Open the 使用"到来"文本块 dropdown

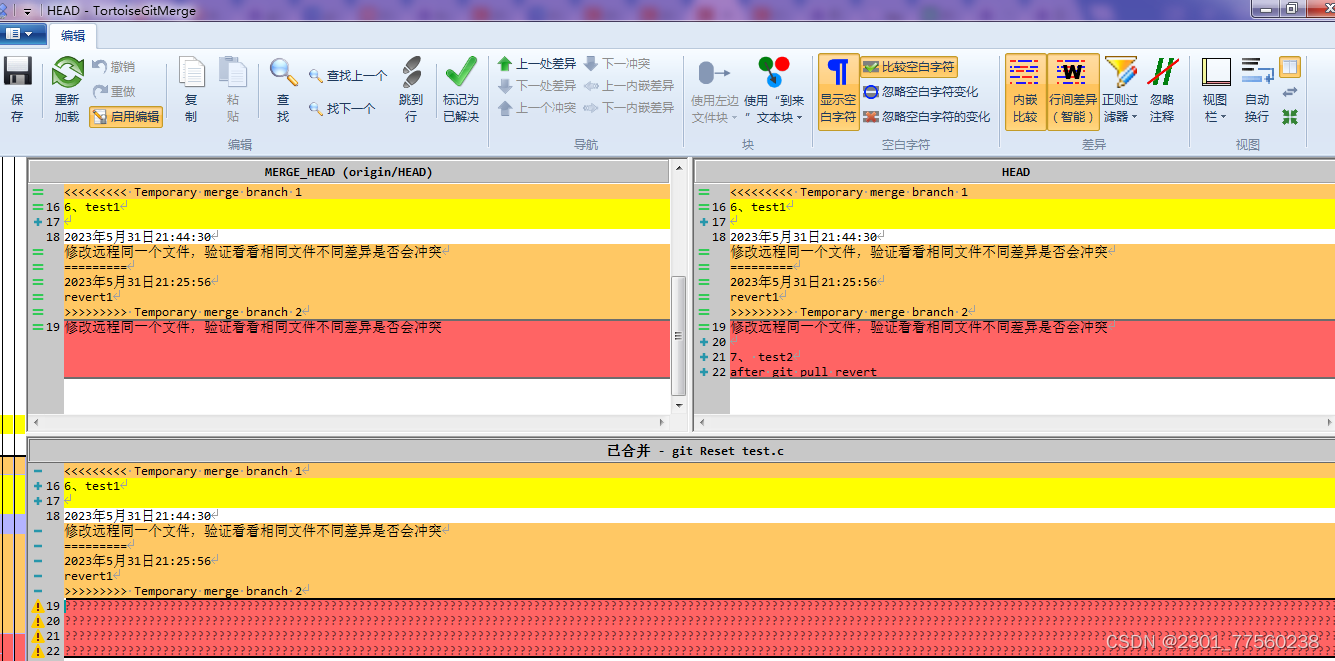(x=774, y=90)
